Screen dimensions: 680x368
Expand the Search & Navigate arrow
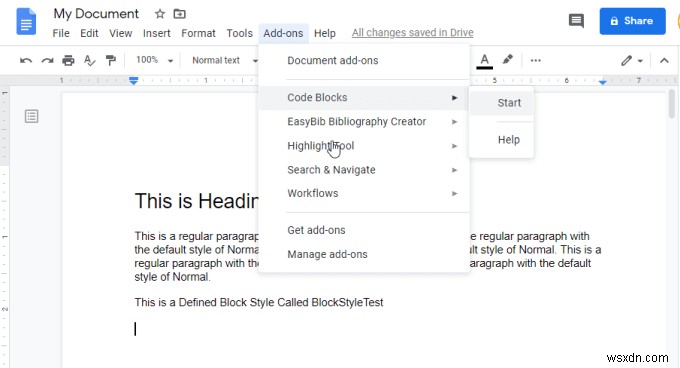point(454,170)
